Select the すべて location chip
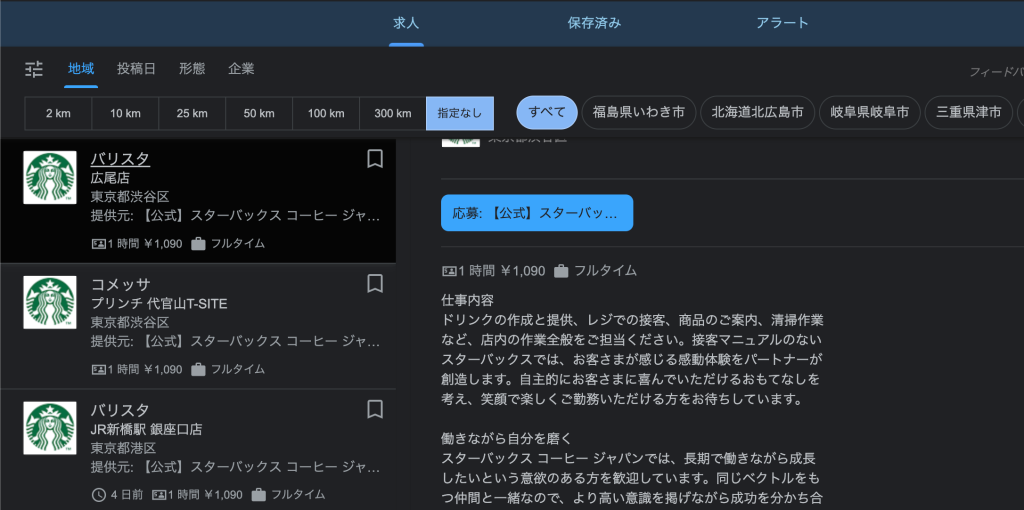Viewport: 1024px width, 510px height. (547, 112)
